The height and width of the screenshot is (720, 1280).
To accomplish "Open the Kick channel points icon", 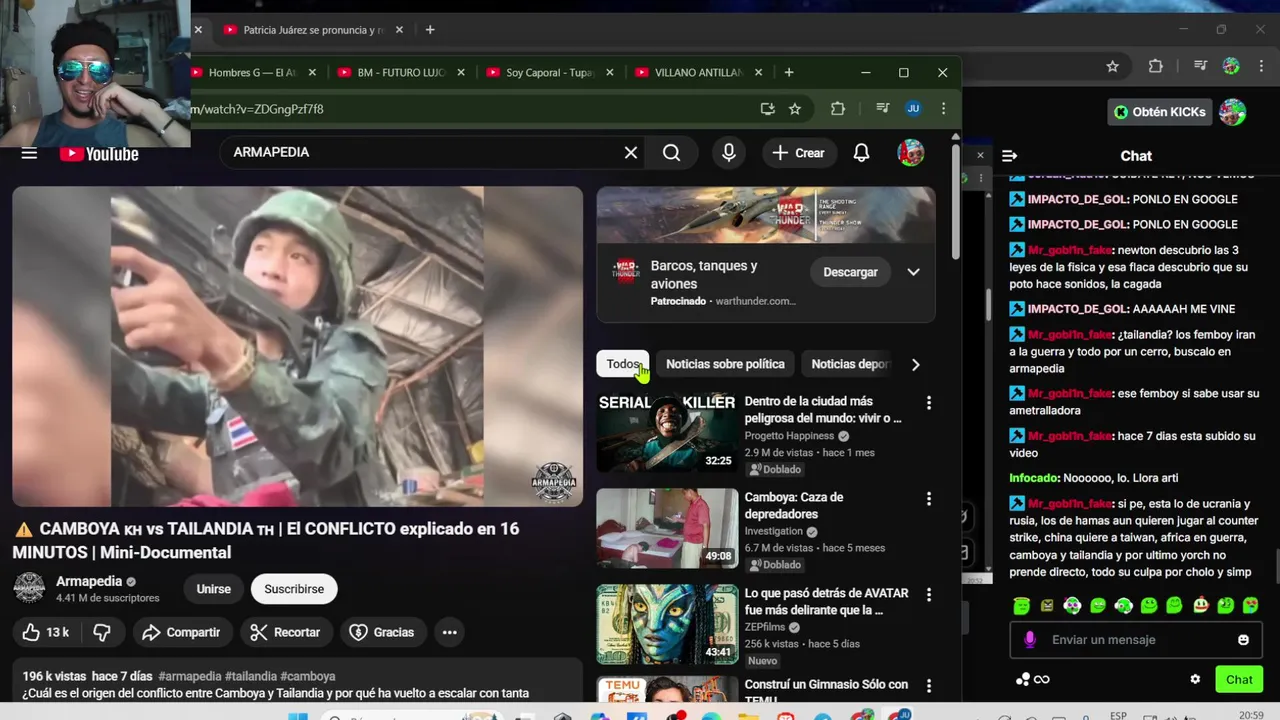I will [x=1022, y=679].
